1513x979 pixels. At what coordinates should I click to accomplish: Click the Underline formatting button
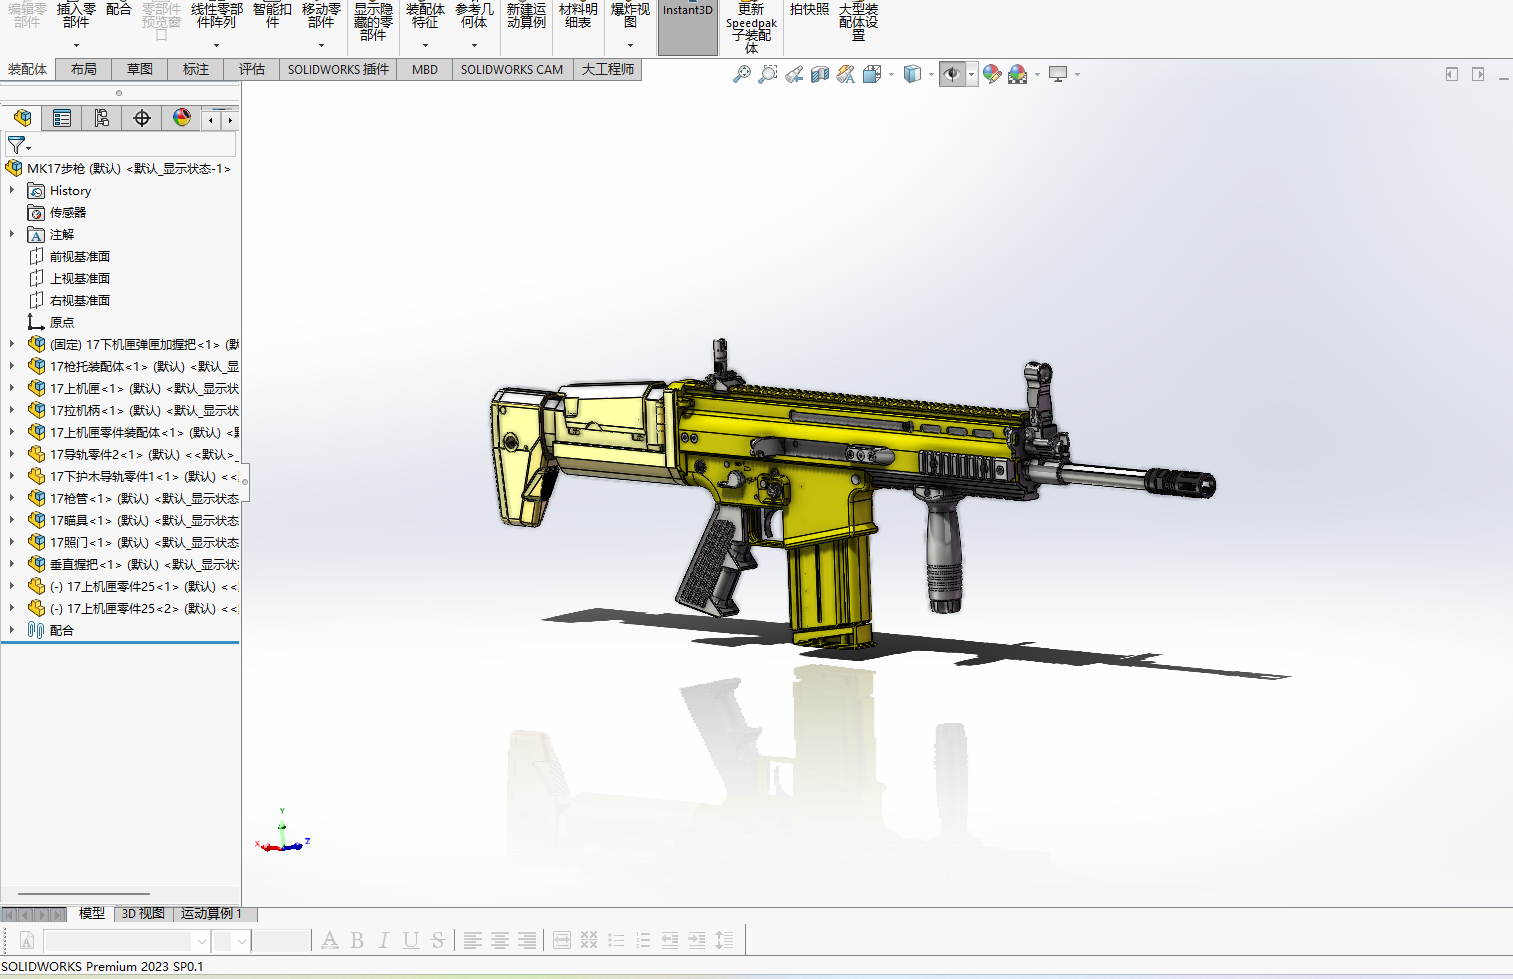click(x=411, y=940)
